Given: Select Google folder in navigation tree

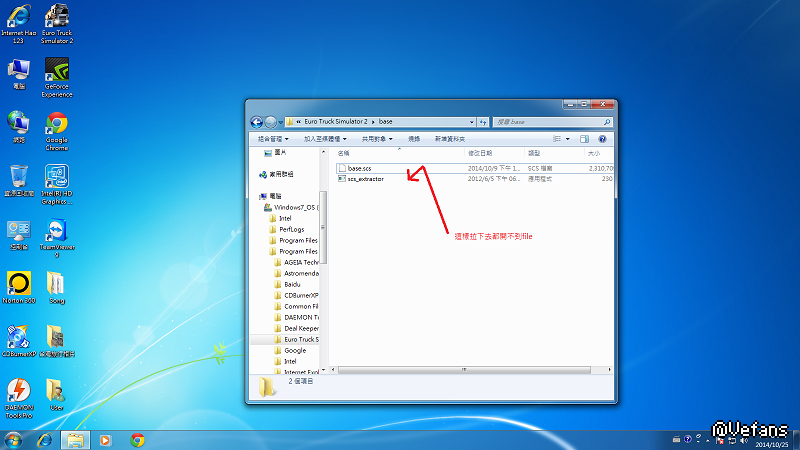Looking at the screenshot, I should (295, 350).
